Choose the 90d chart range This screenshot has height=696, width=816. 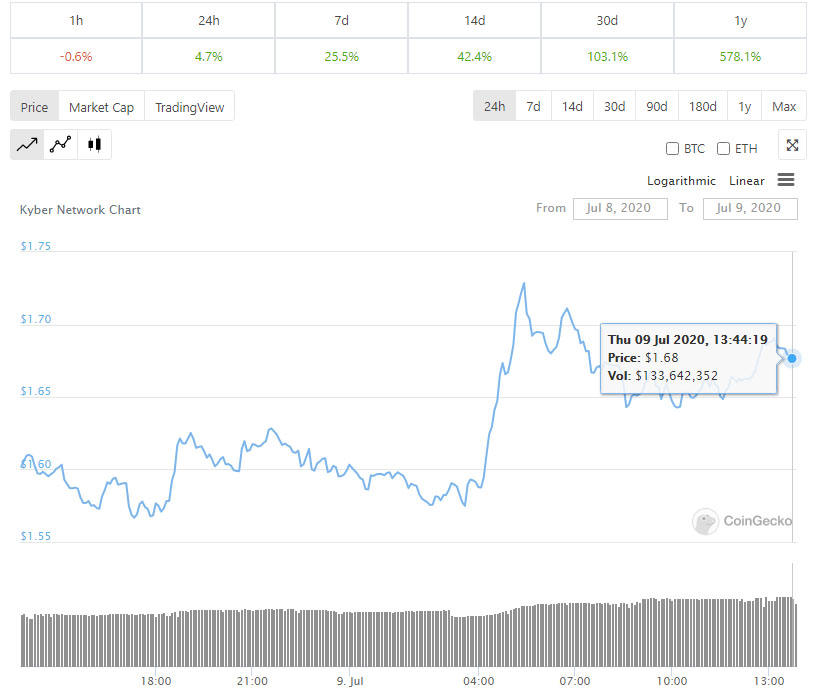click(x=657, y=106)
